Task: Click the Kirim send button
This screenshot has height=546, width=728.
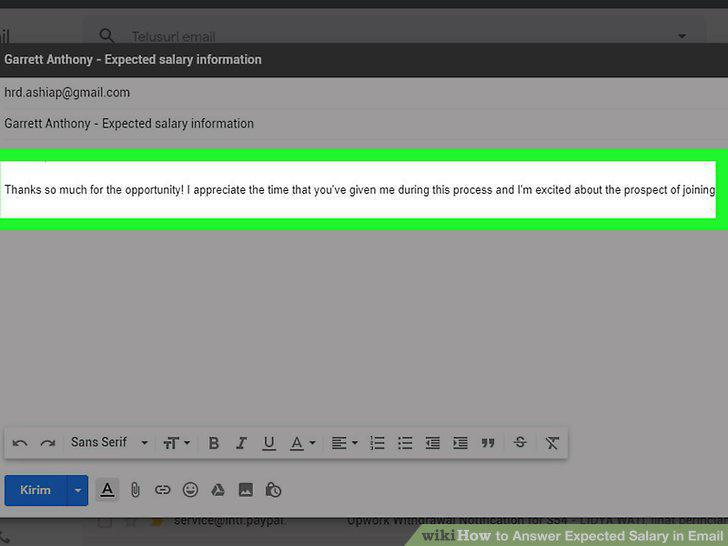Action: point(35,490)
